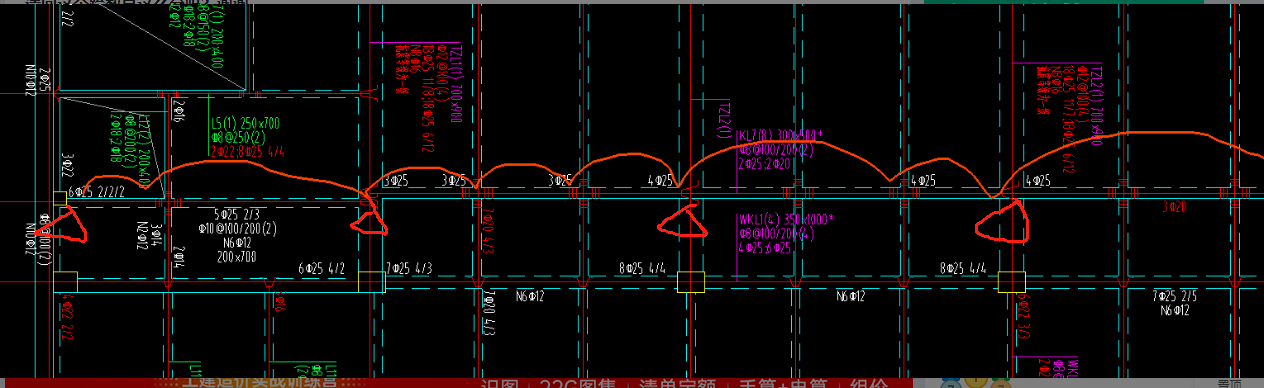The width and height of the screenshot is (1264, 388).
Task: Select the 7Φ25 4/3 bottom rebar text
Action: click(x=409, y=268)
